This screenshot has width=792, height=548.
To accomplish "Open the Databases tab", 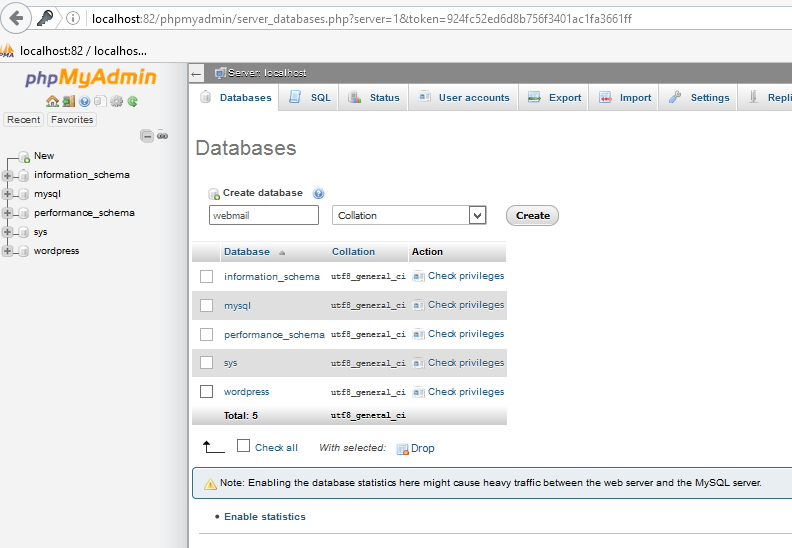I will [x=235, y=97].
